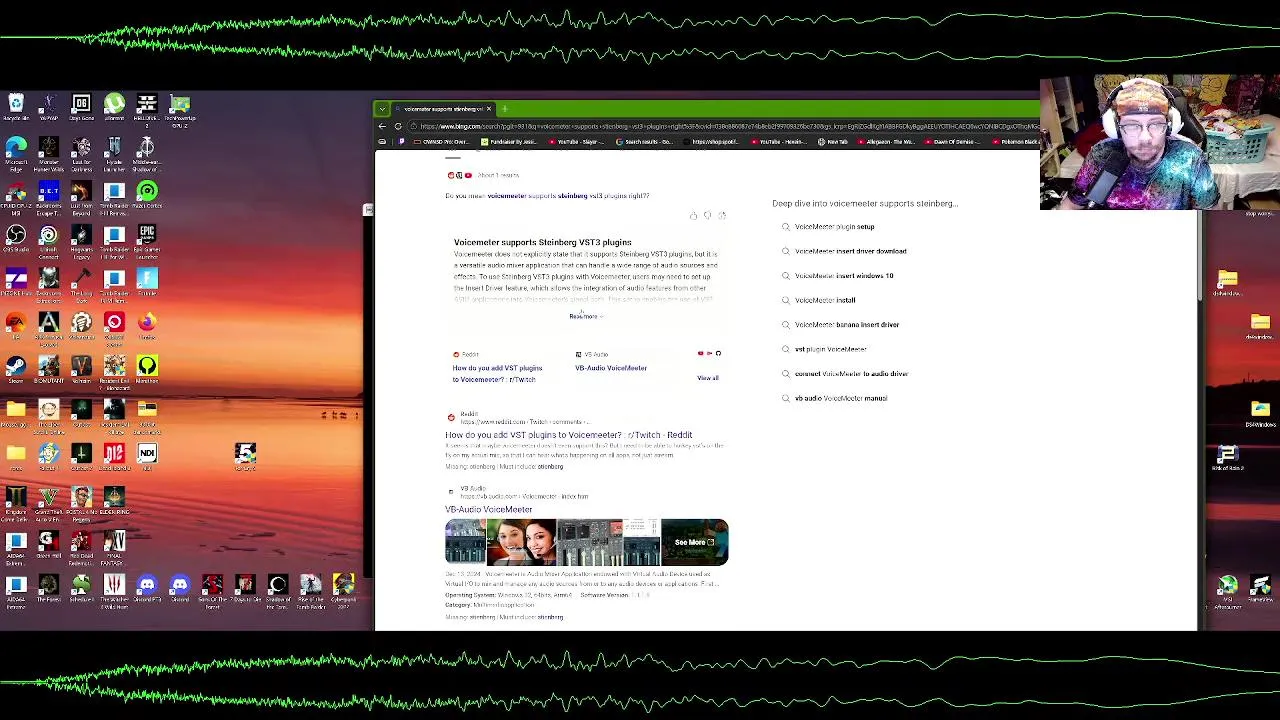Open the ELDEN RING desktop shortcut
The height and width of the screenshot is (720, 1280).
click(x=114, y=498)
